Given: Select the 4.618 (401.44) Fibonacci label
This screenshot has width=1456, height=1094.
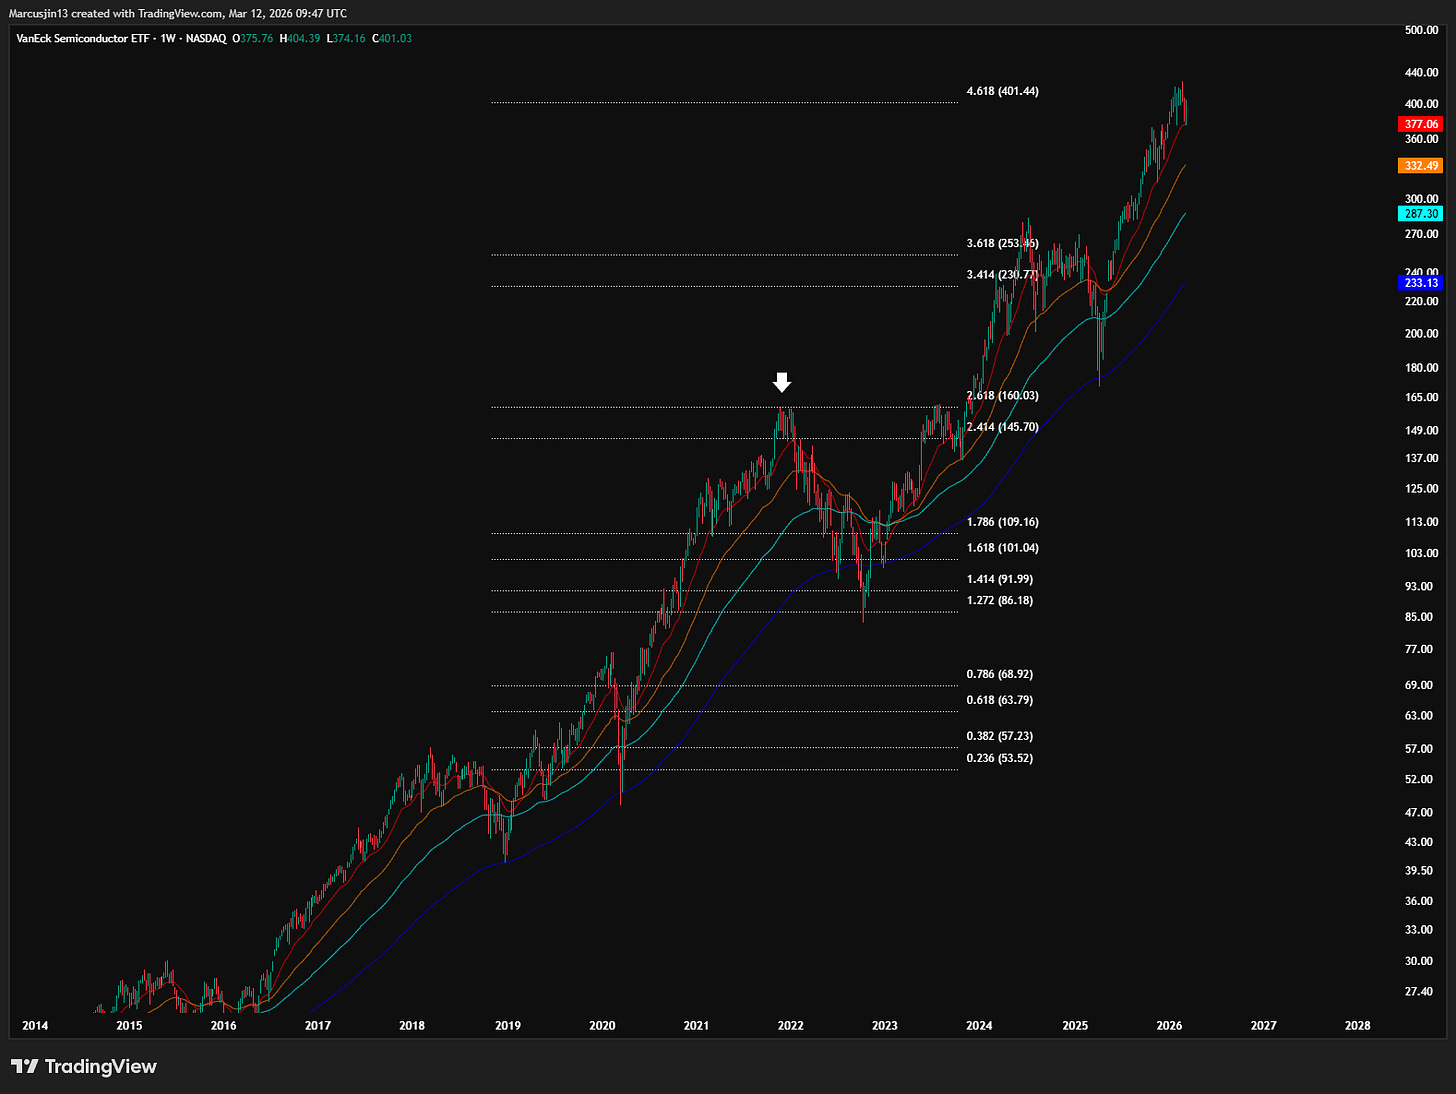Looking at the screenshot, I should pos(1002,91).
